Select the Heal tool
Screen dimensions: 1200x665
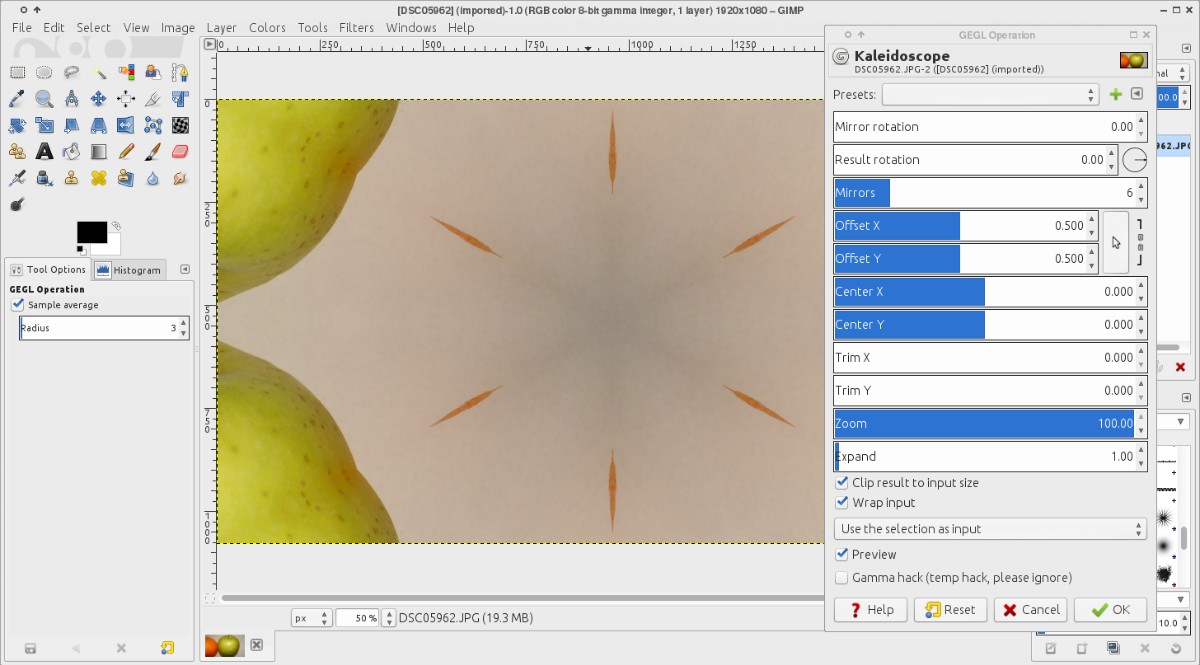[98, 178]
